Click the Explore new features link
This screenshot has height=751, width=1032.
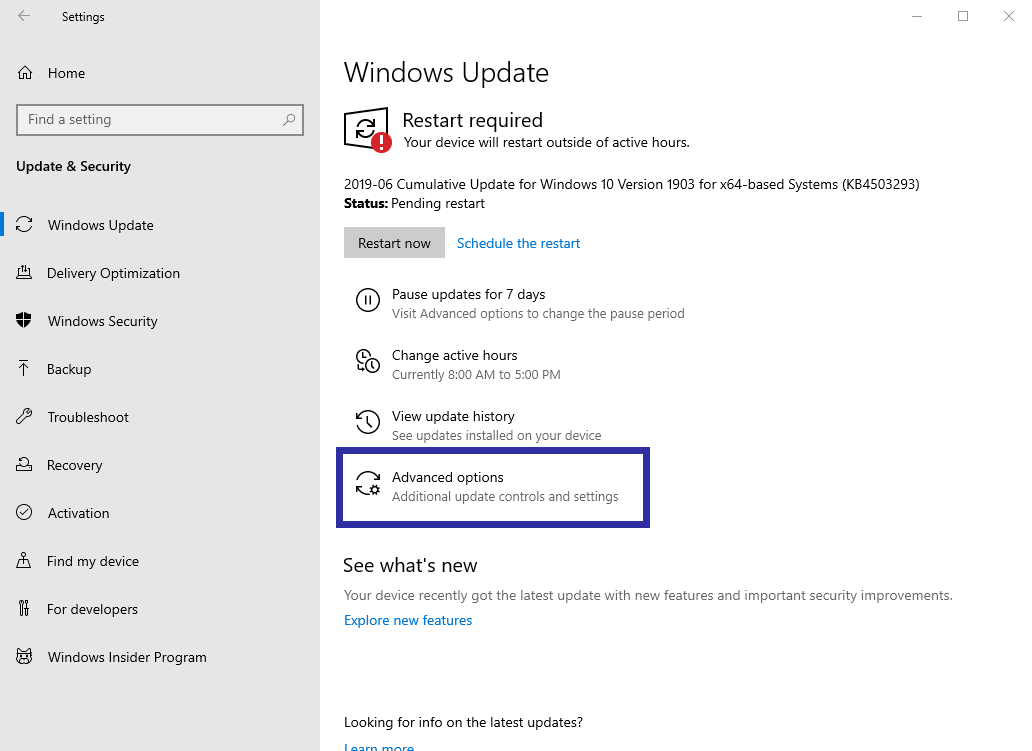pyautogui.click(x=408, y=620)
